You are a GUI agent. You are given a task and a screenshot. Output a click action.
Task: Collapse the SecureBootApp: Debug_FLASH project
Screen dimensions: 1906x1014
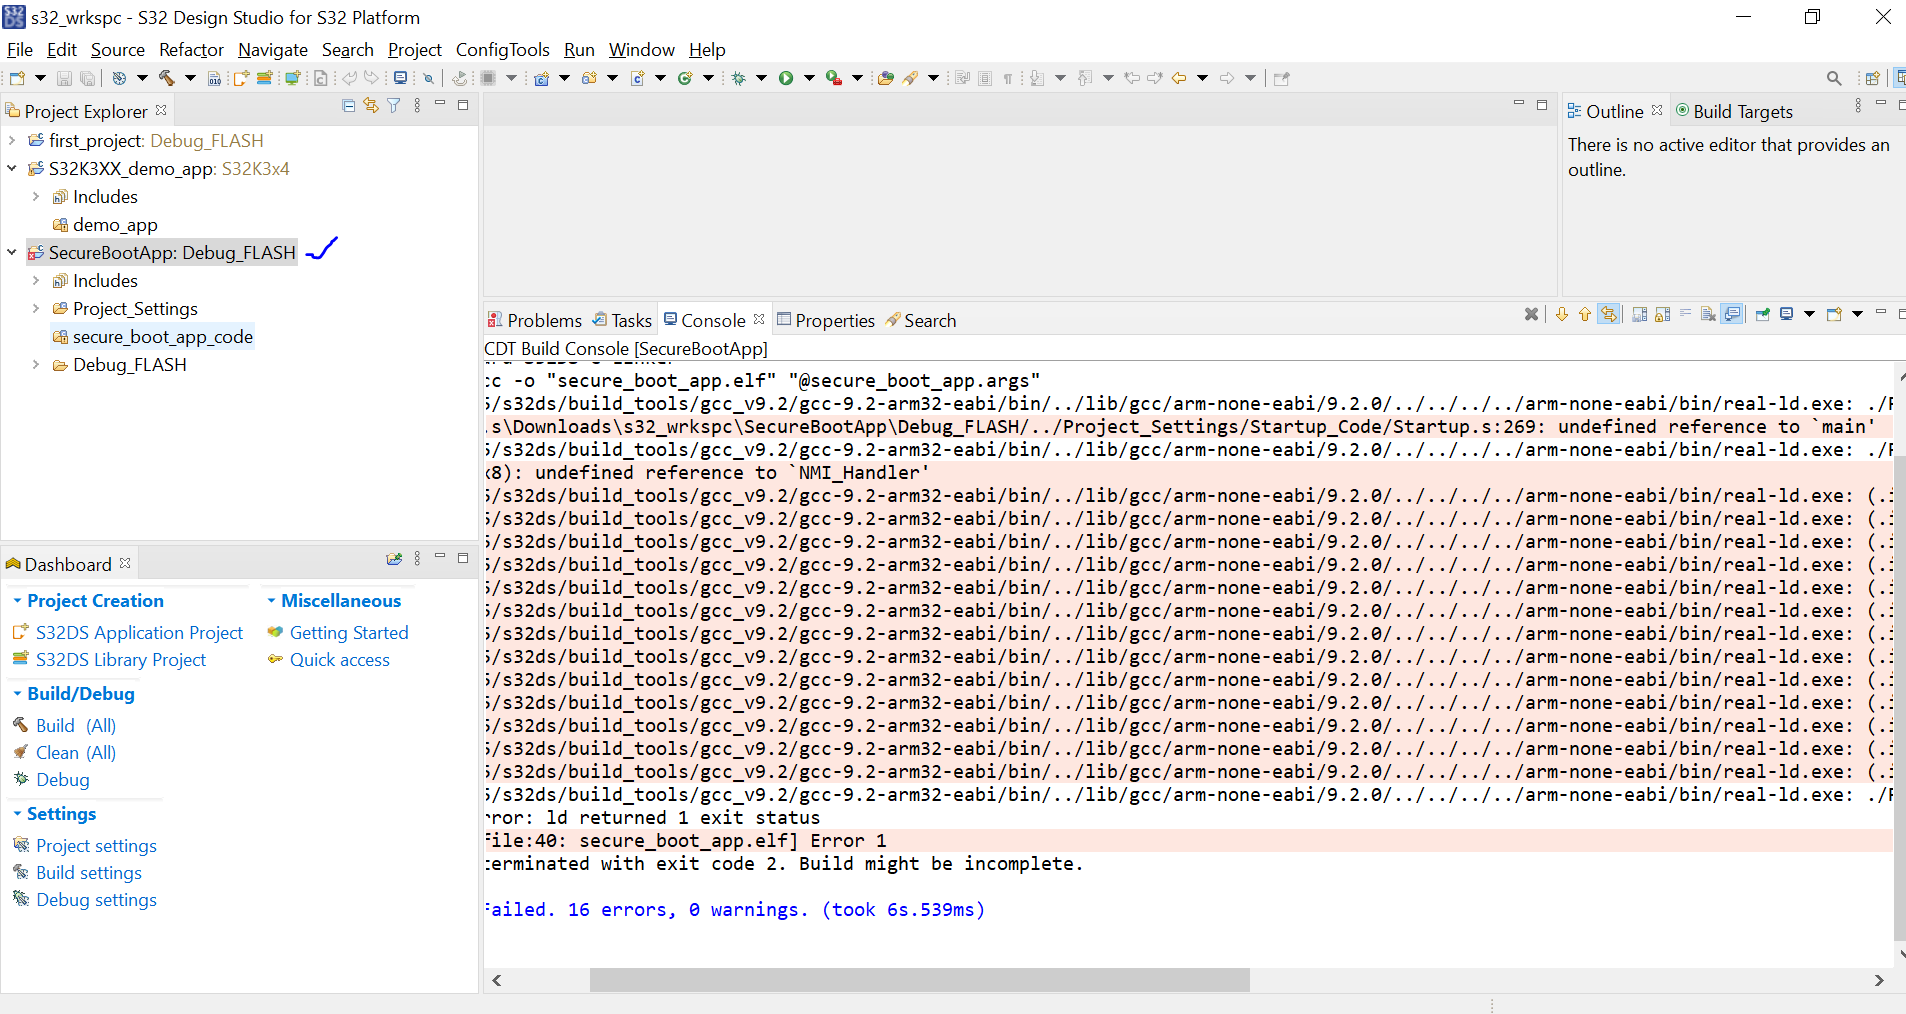[11, 252]
